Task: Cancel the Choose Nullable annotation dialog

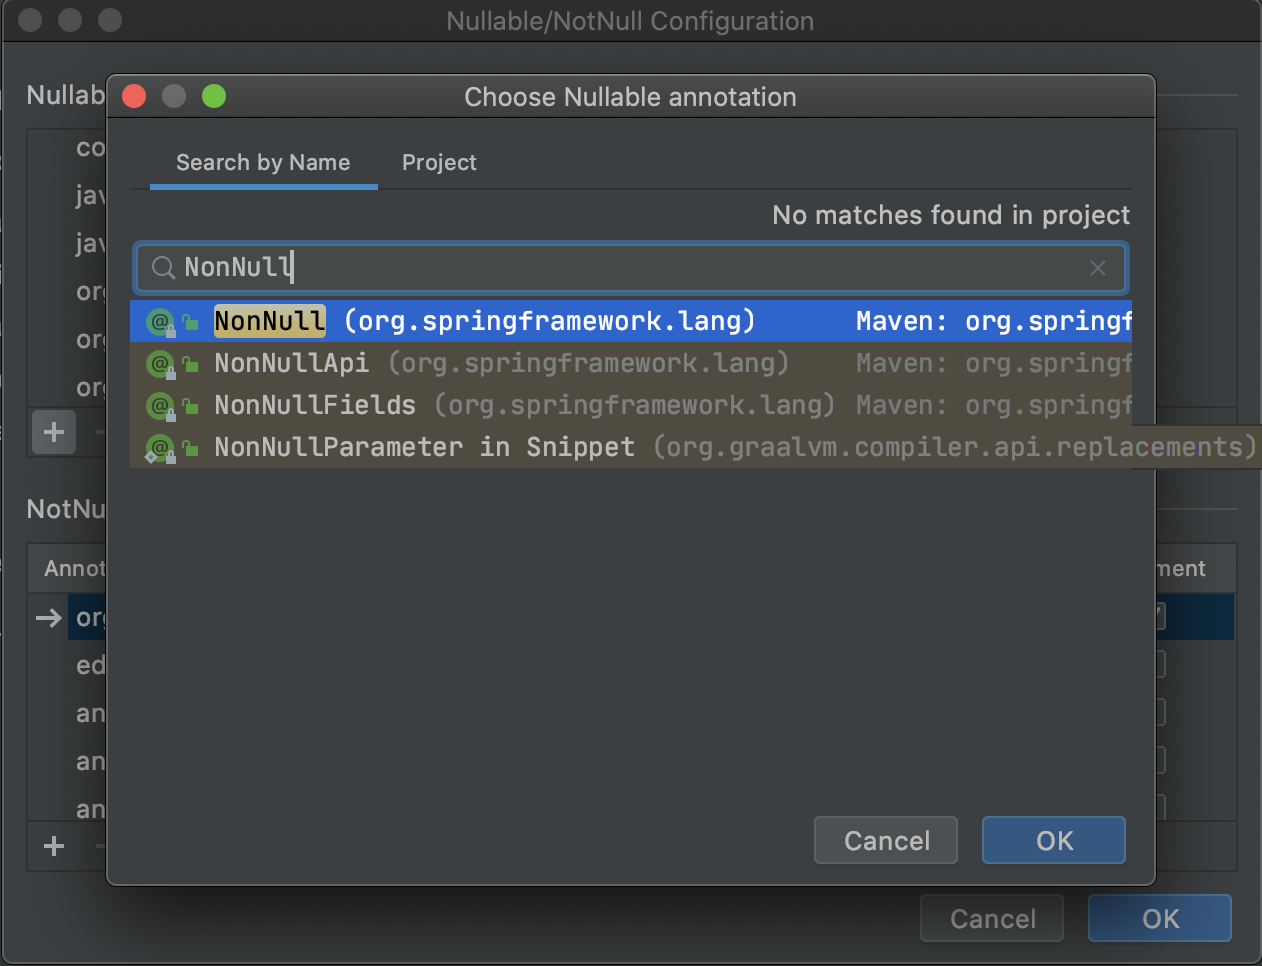Action: click(x=886, y=840)
